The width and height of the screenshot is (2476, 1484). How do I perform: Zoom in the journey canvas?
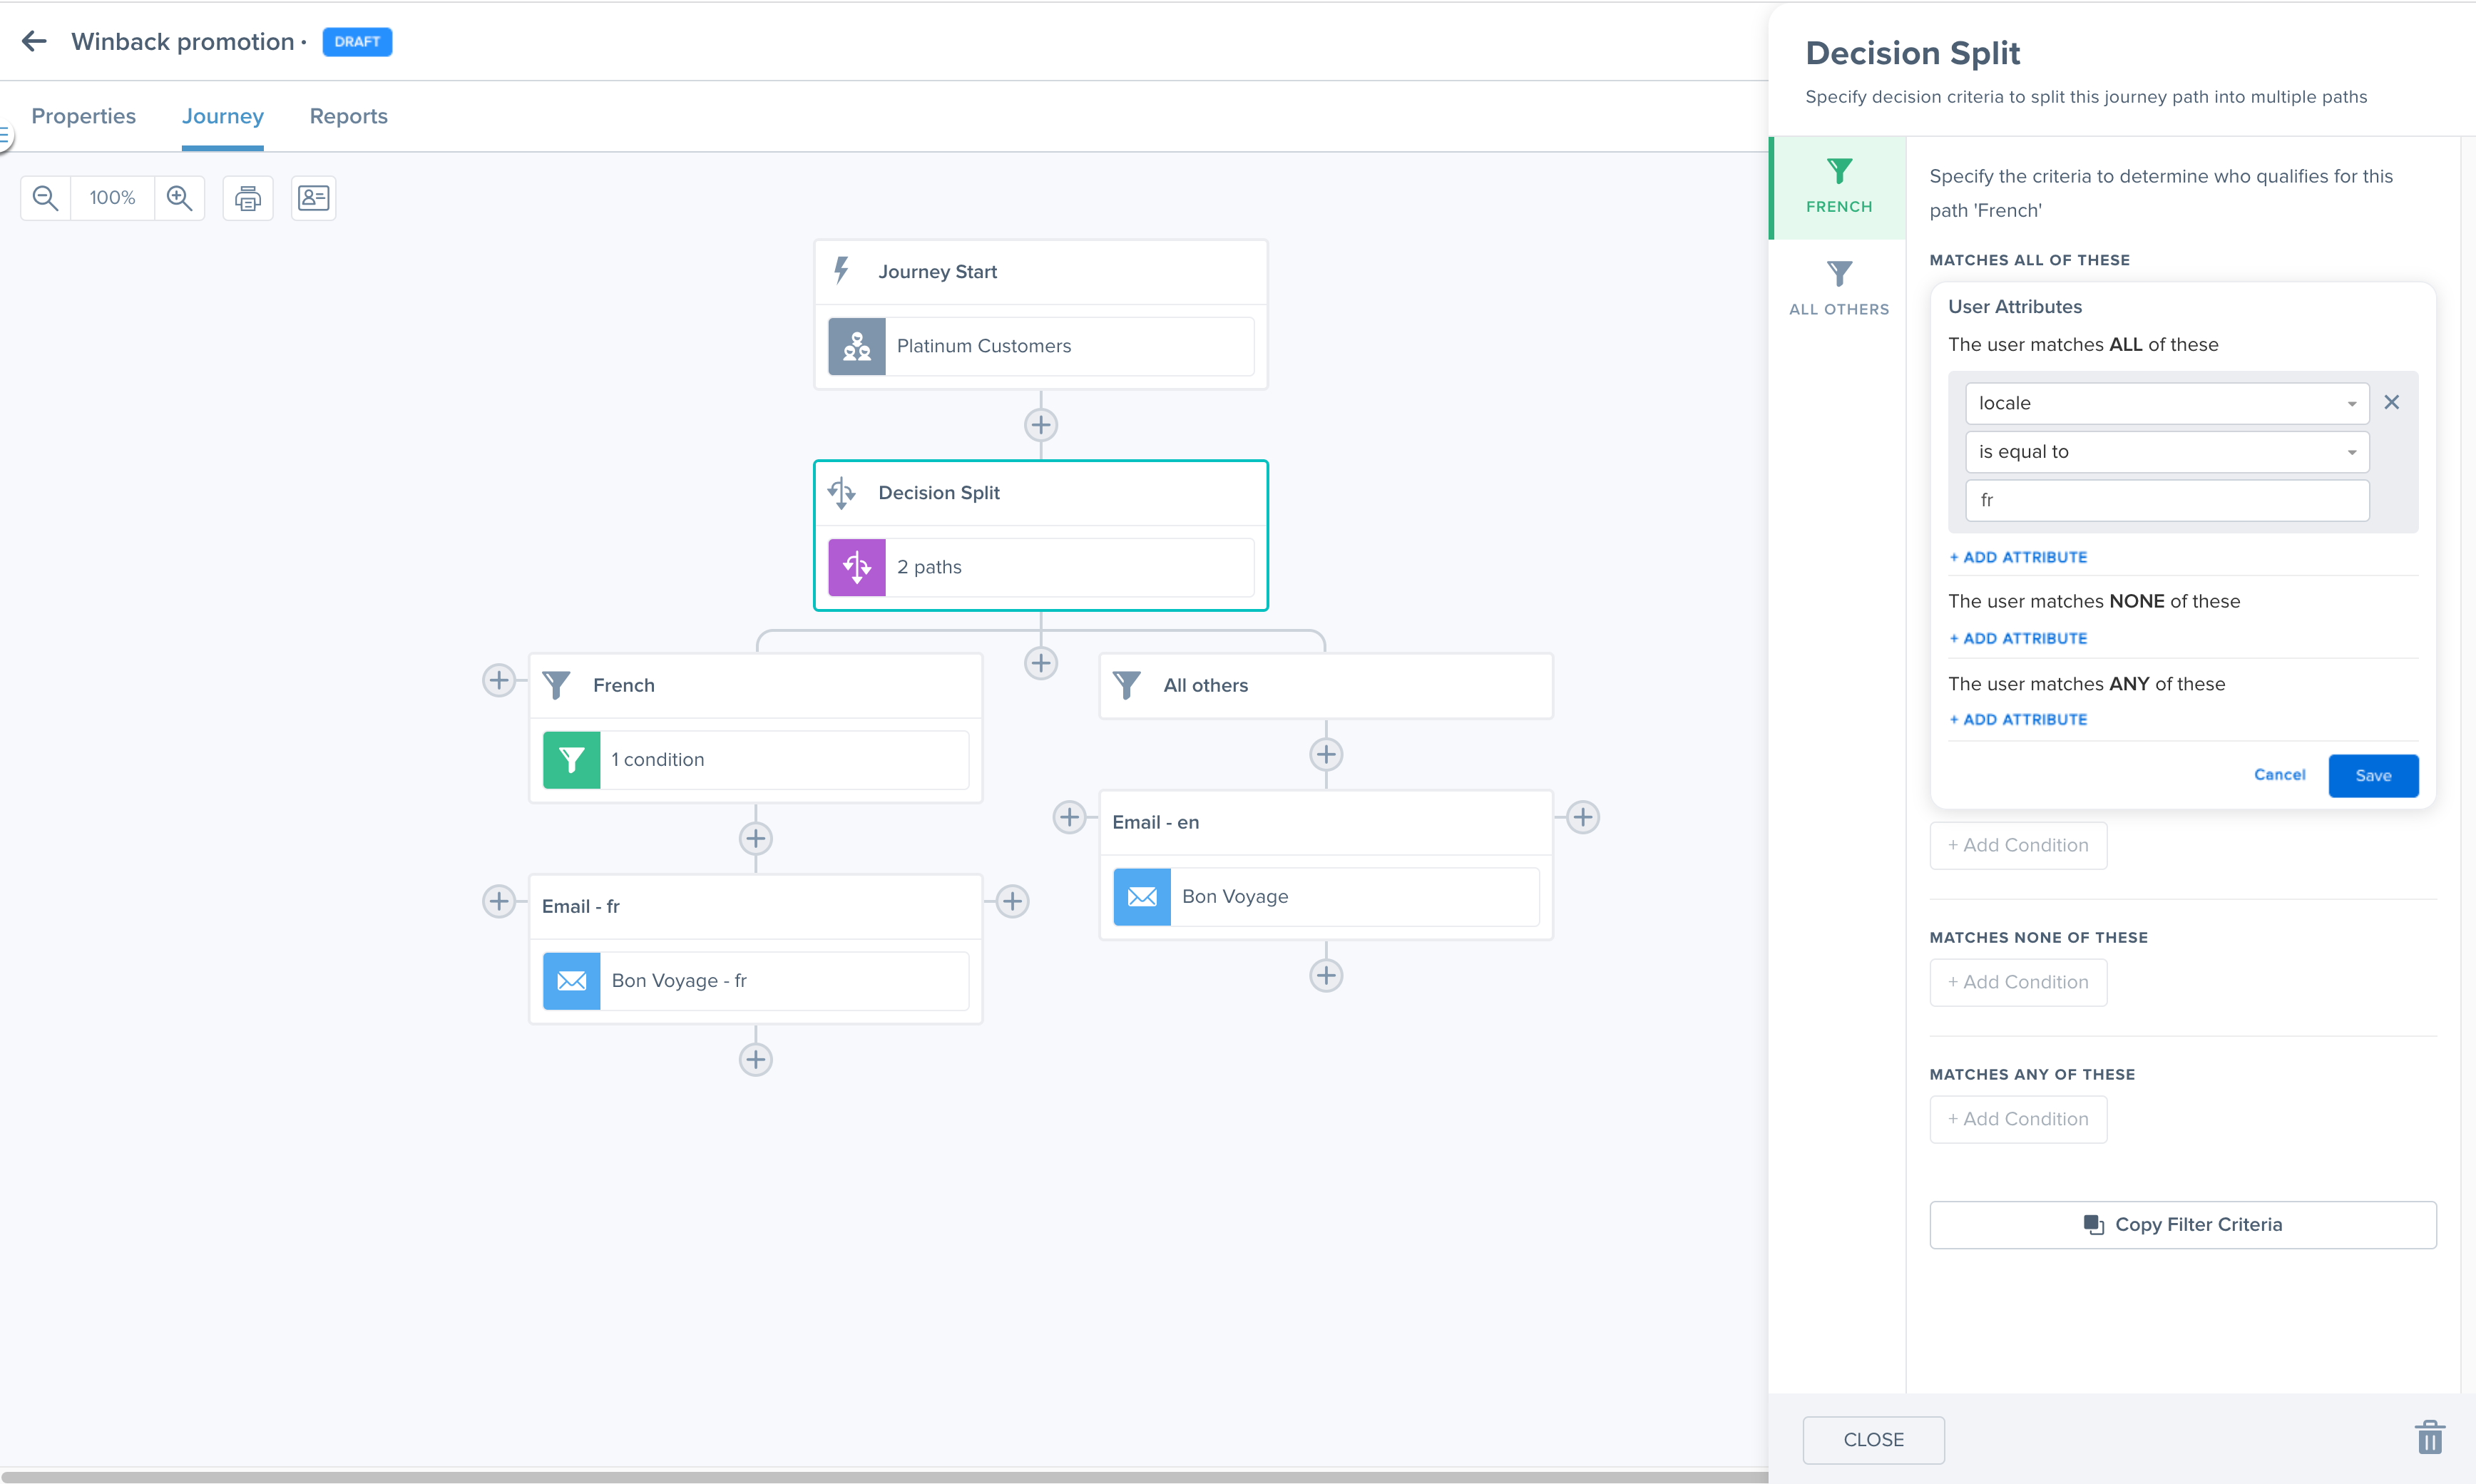(x=180, y=197)
